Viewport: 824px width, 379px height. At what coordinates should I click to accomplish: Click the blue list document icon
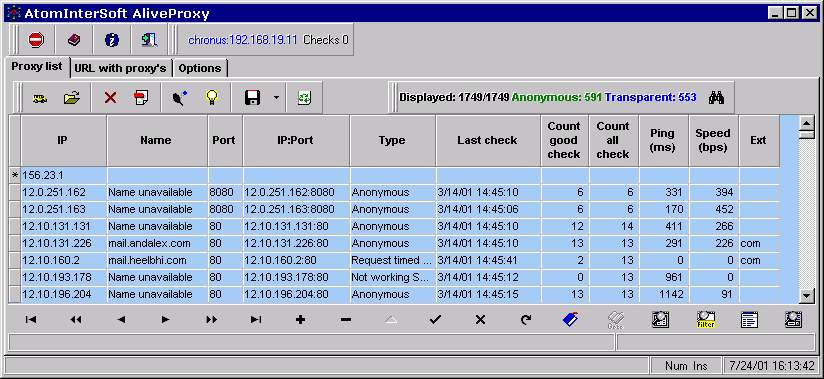pyautogui.click(x=749, y=320)
